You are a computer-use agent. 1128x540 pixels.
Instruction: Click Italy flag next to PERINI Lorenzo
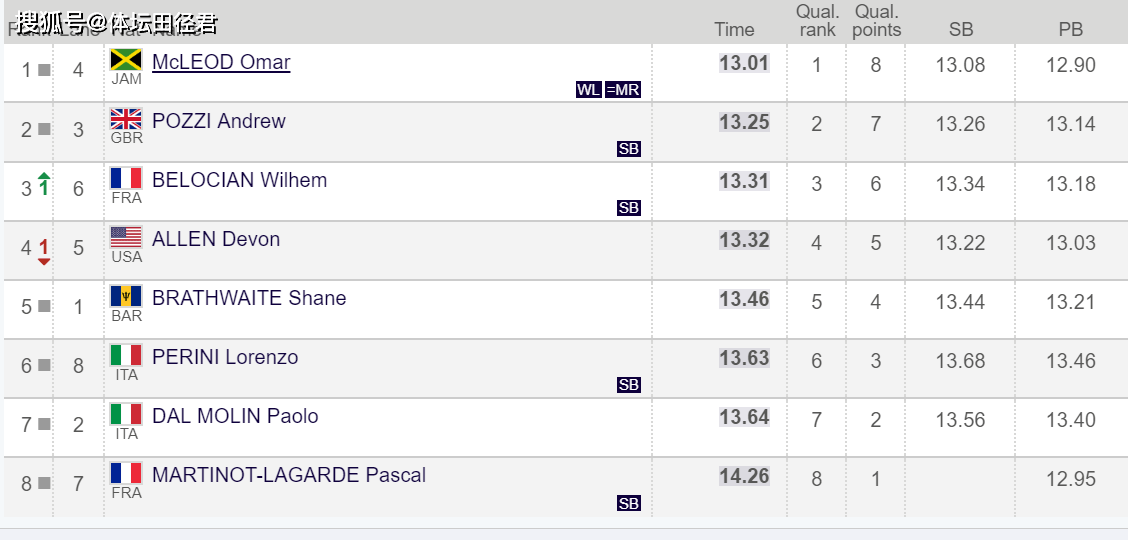click(x=126, y=355)
